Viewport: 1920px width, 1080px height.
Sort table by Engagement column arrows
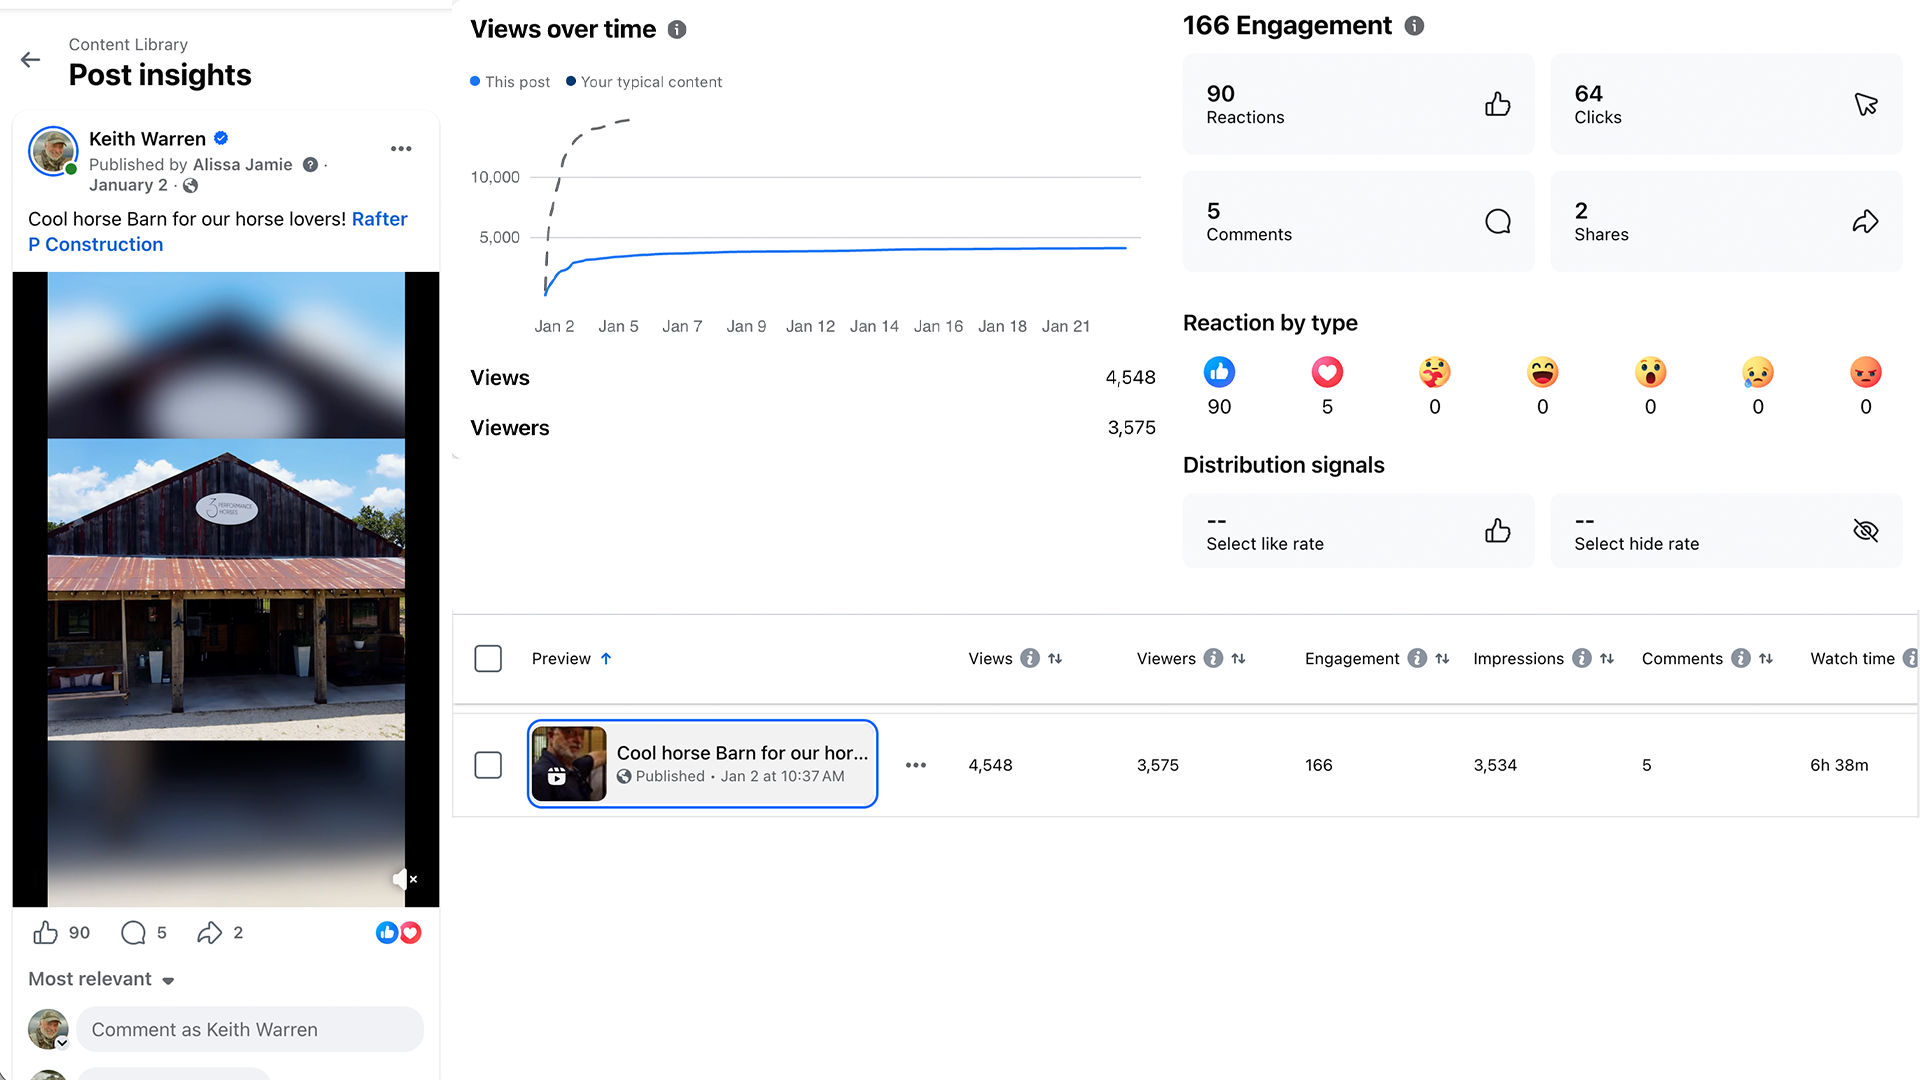1442,659
